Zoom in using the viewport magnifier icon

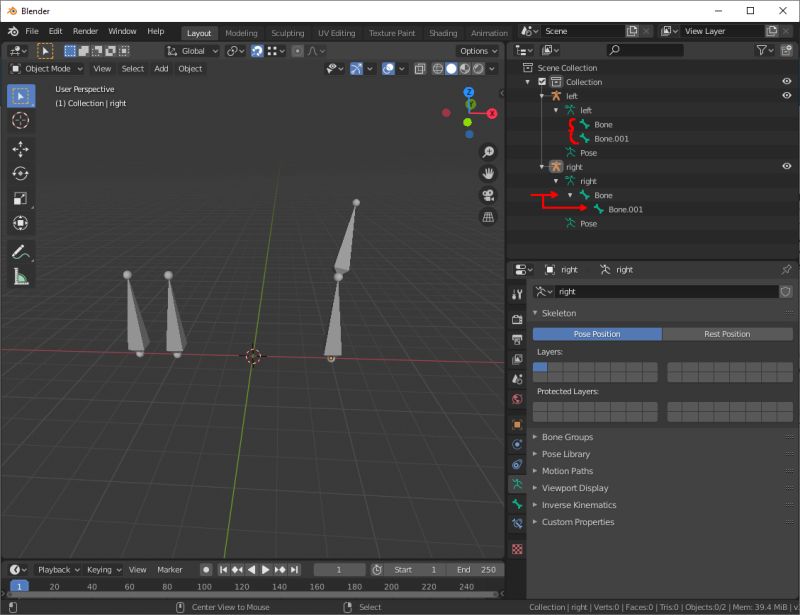pos(488,152)
